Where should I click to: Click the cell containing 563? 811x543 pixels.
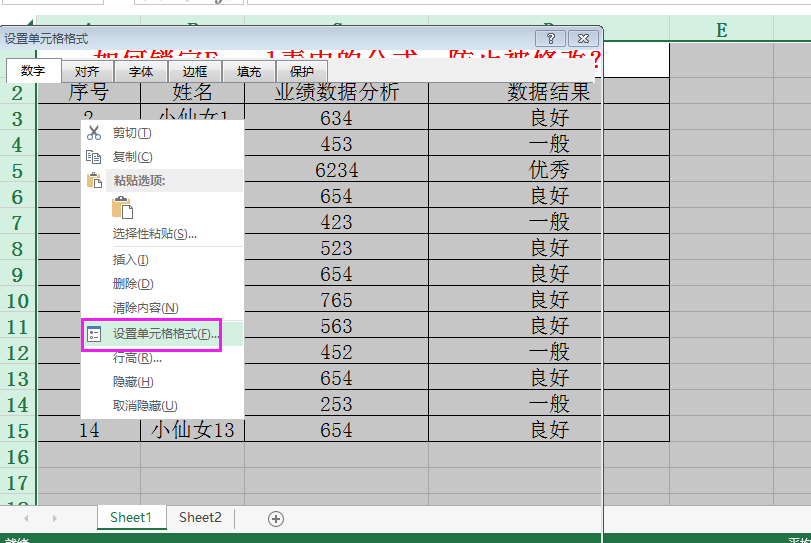click(x=336, y=326)
